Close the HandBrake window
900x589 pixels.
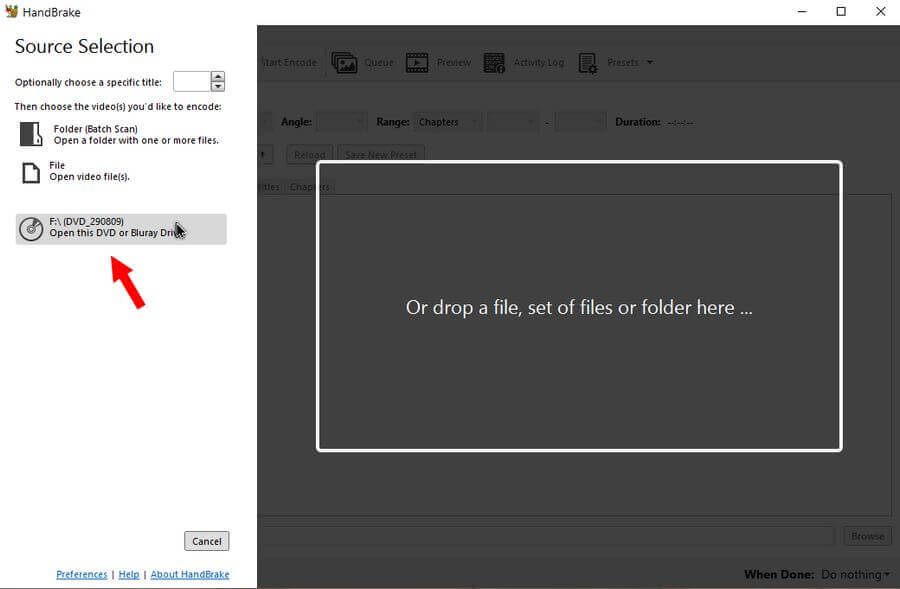880,11
